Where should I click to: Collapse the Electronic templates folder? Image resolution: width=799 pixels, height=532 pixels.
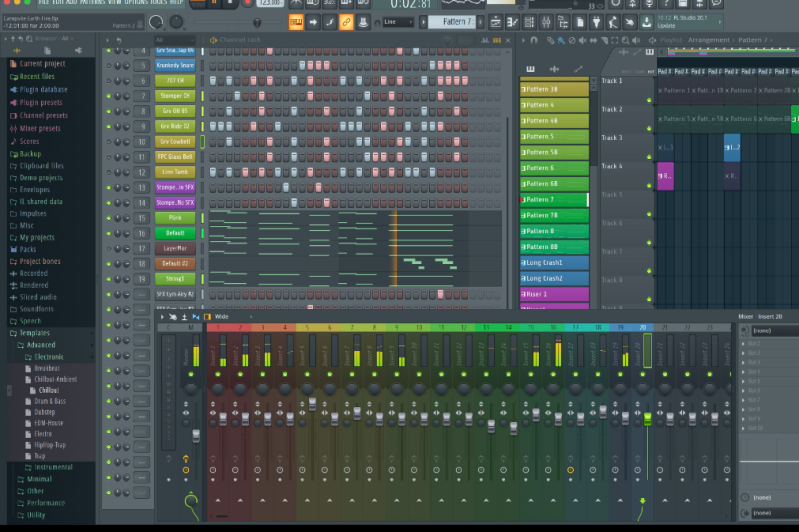point(48,357)
